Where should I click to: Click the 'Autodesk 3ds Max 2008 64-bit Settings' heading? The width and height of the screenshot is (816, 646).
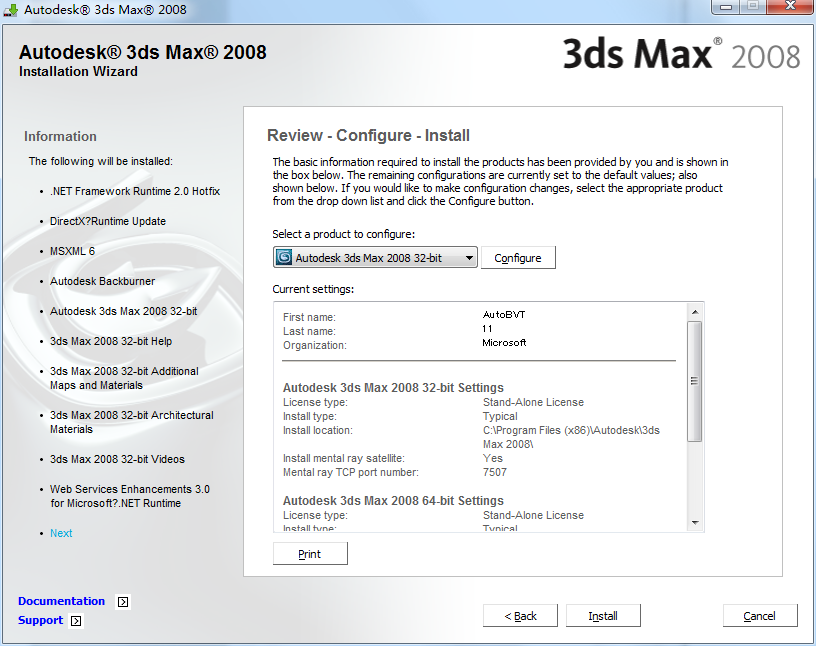coord(393,501)
